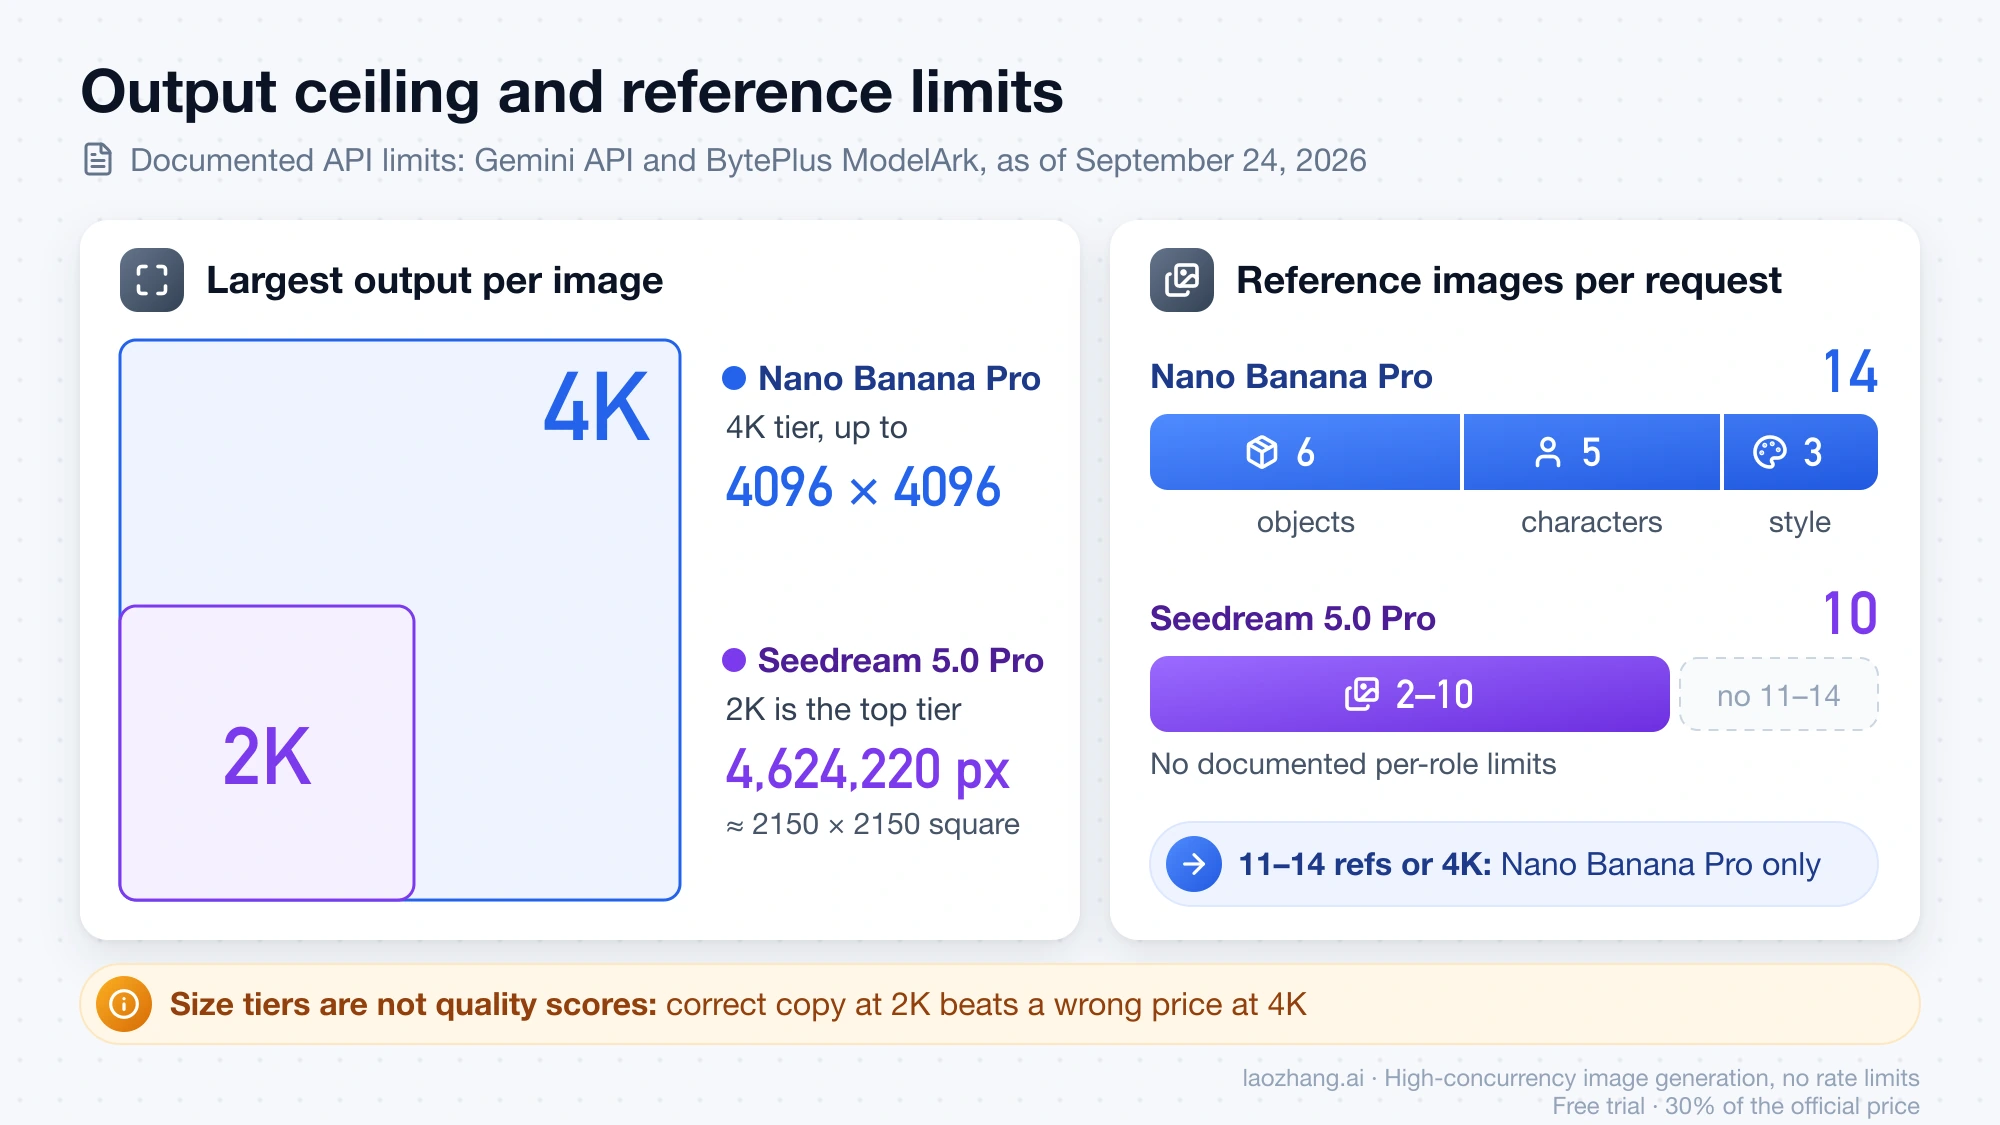
Task: Click the large '10' total number
Action: tap(1850, 613)
